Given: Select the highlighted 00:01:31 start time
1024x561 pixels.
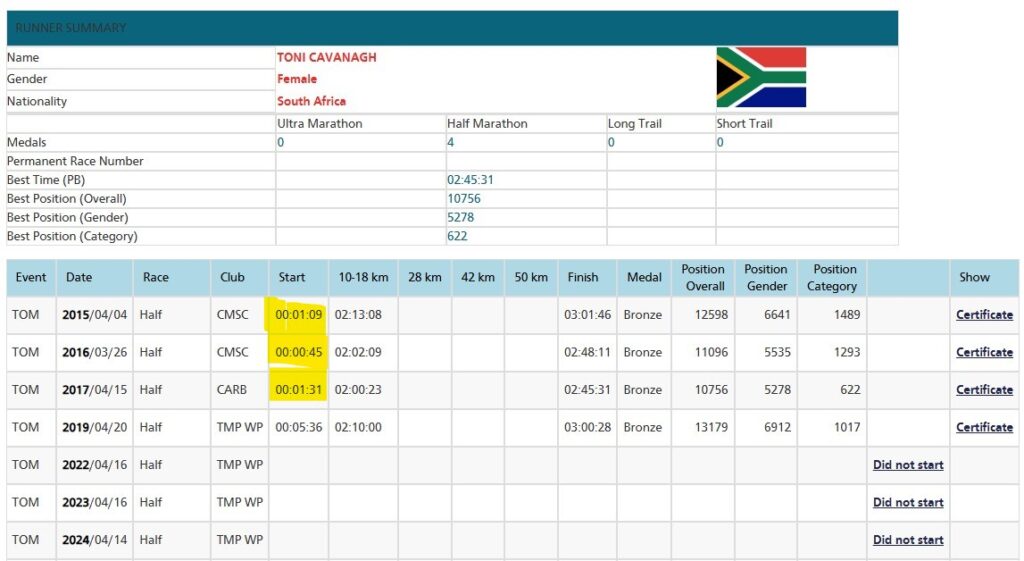Looking at the screenshot, I should 298,390.
